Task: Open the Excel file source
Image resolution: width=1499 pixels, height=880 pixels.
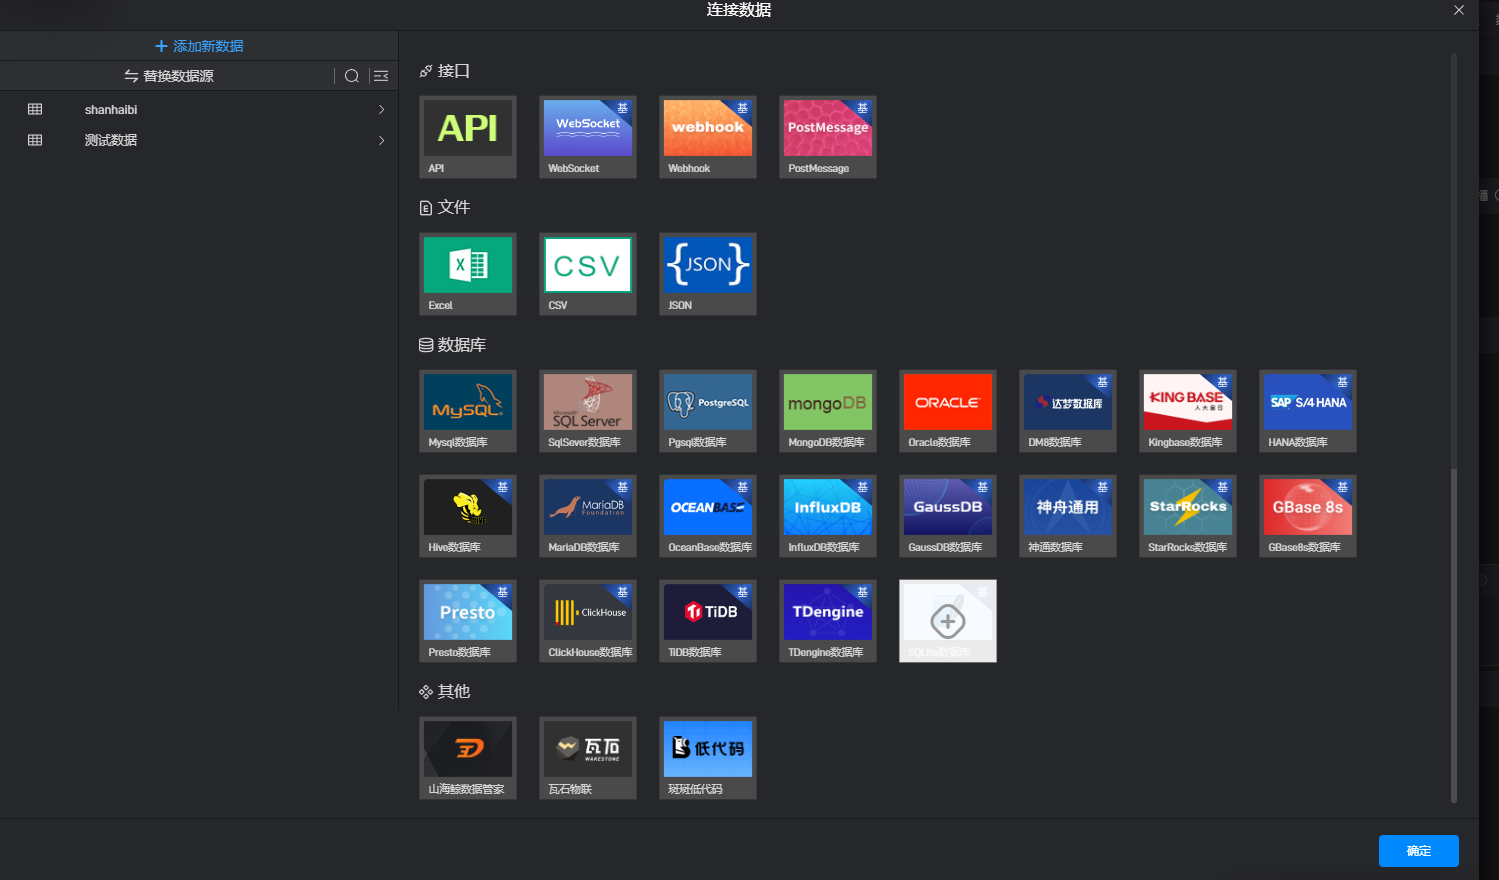Action: pos(468,274)
